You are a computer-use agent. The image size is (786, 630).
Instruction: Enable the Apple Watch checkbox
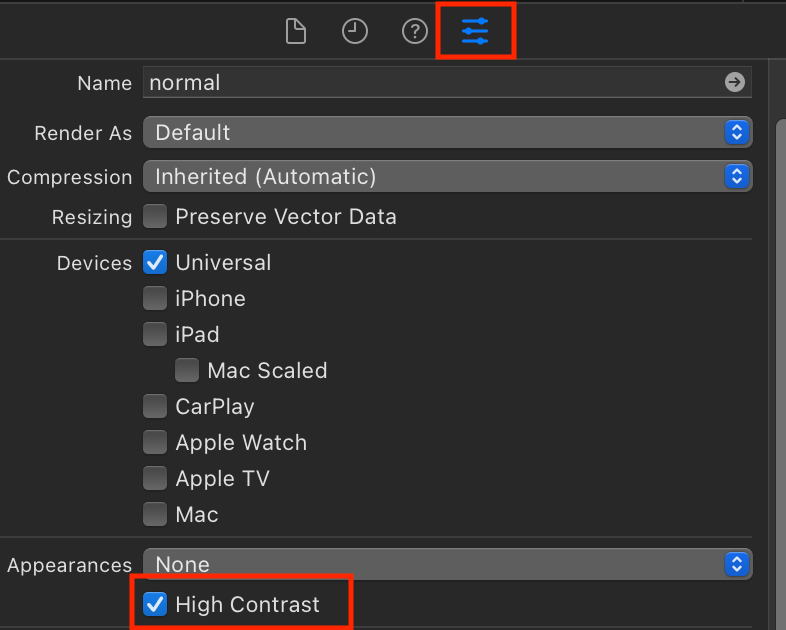pos(155,442)
